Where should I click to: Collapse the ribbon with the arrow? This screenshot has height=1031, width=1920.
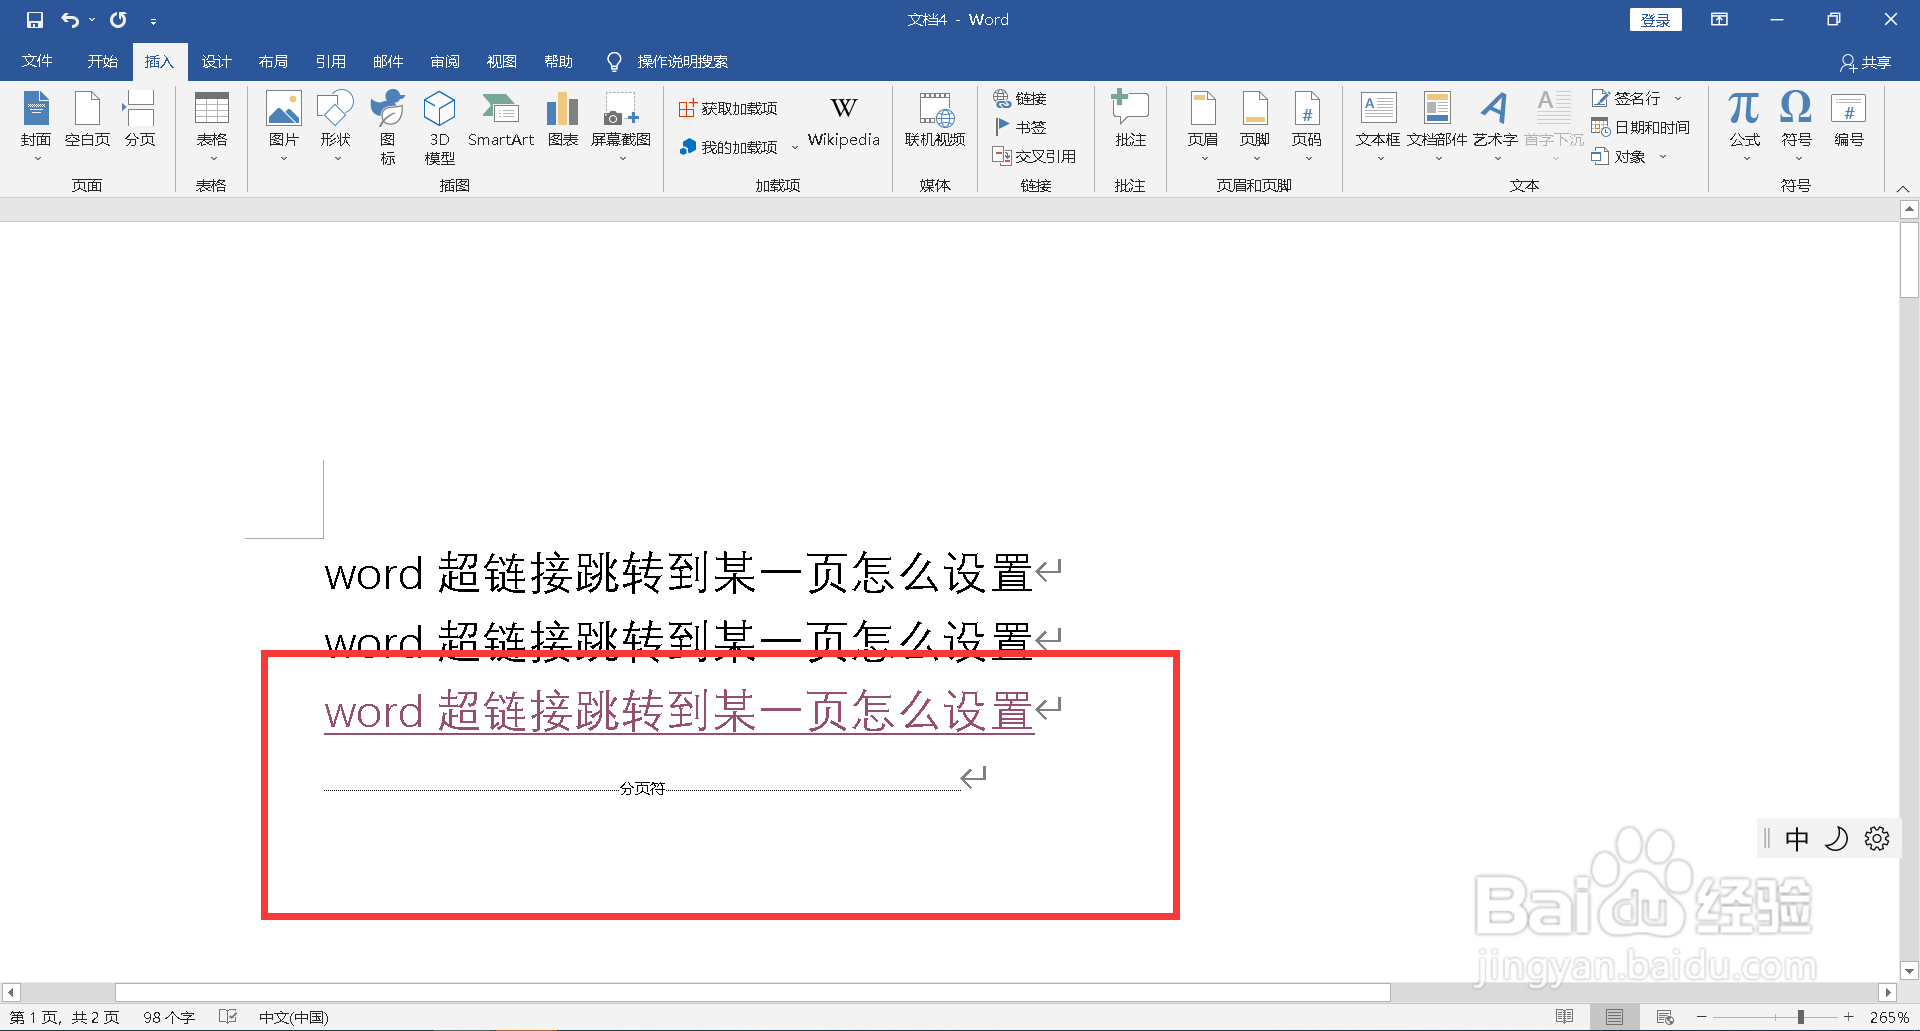[x=1903, y=188]
